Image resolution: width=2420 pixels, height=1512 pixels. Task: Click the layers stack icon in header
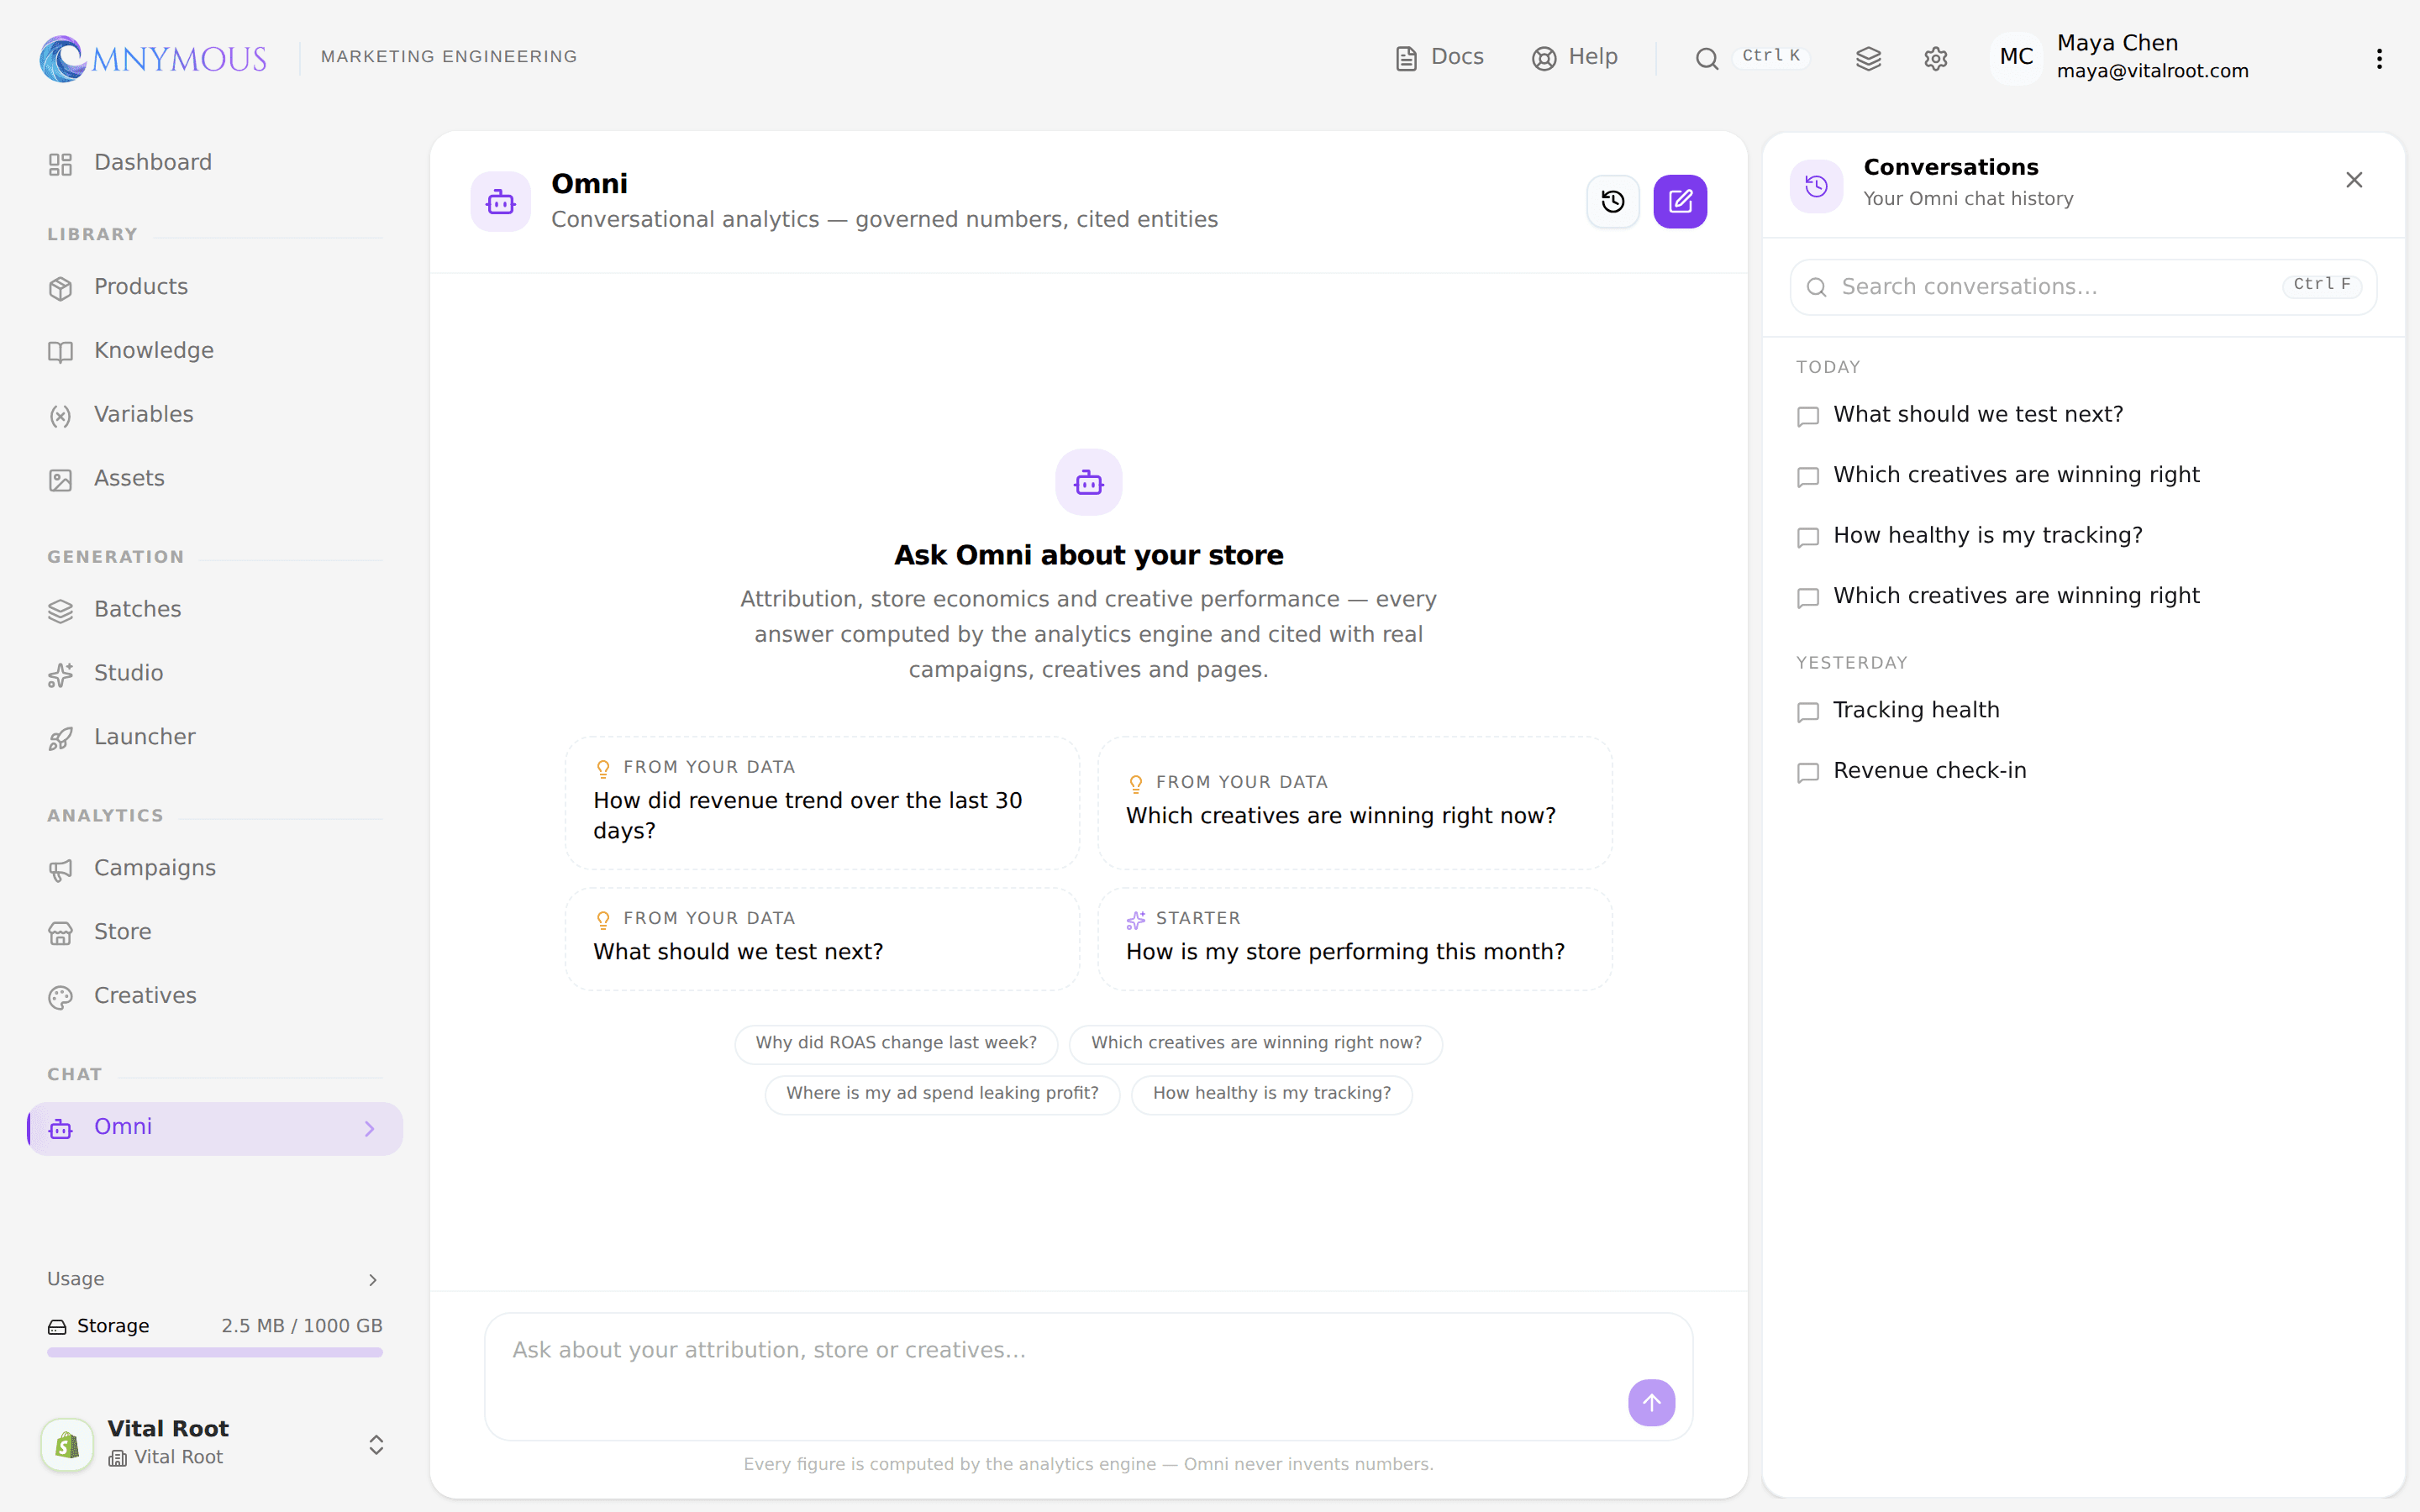(x=1868, y=59)
